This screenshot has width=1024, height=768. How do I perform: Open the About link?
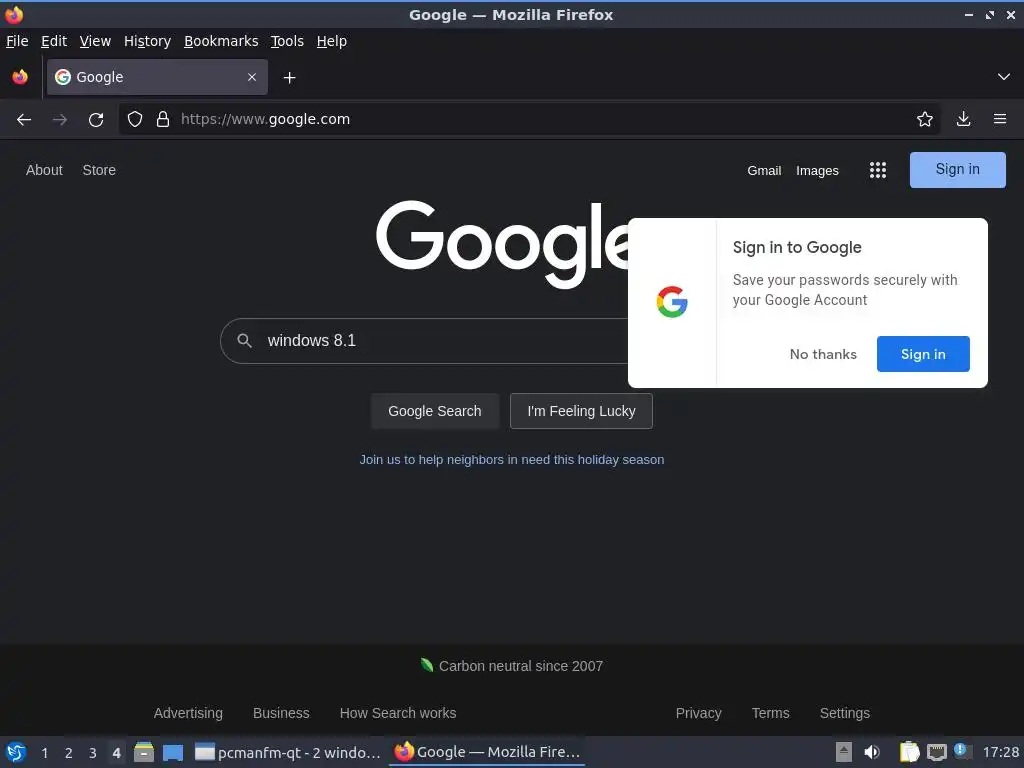coord(44,170)
